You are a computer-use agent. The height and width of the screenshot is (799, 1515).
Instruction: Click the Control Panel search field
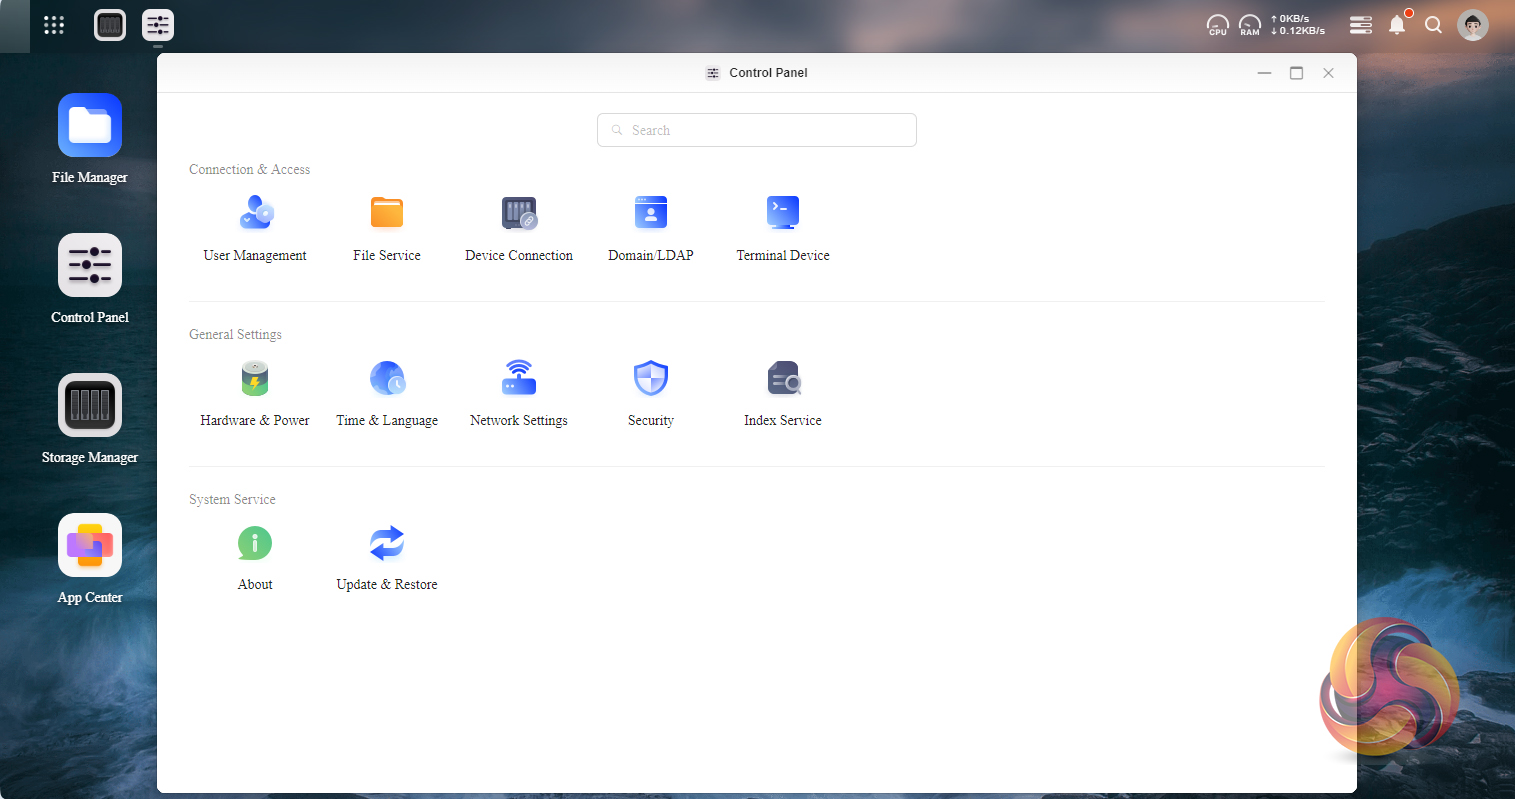point(757,130)
